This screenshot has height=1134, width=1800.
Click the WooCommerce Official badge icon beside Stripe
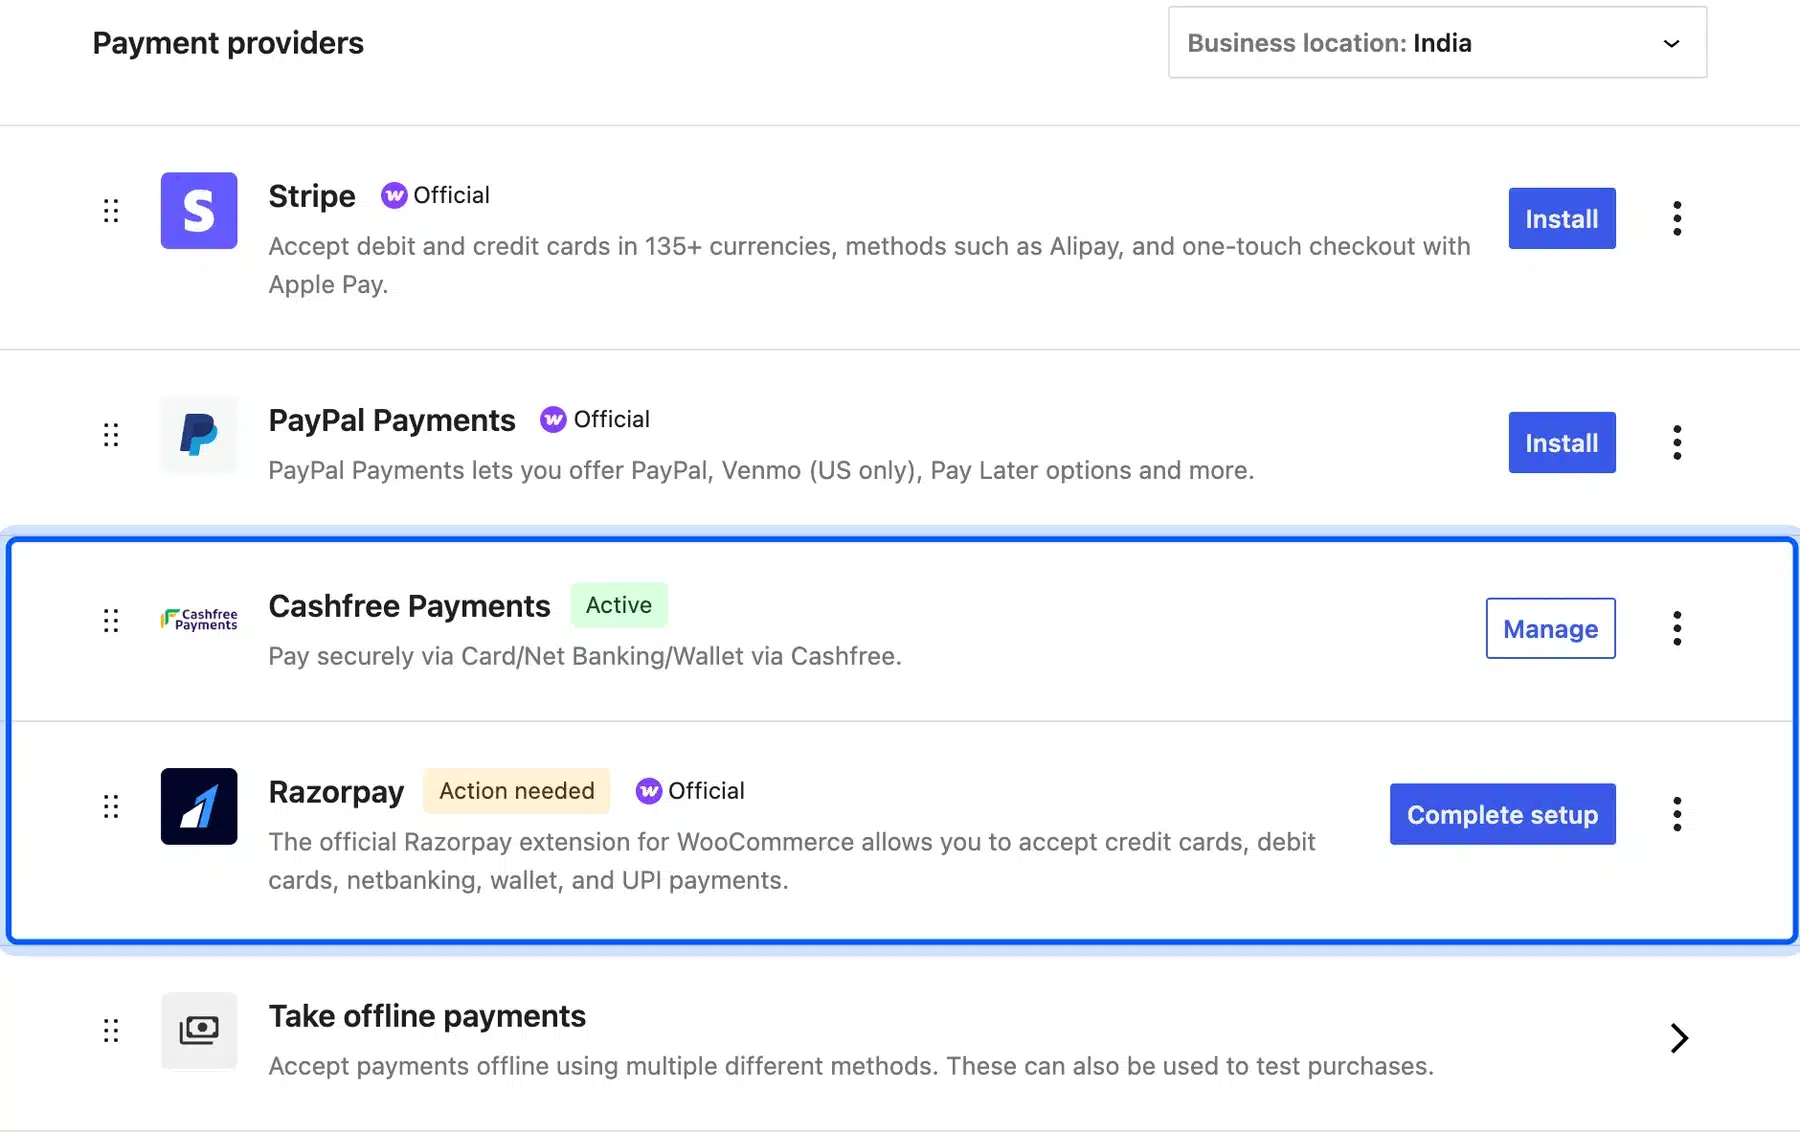tap(394, 195)
